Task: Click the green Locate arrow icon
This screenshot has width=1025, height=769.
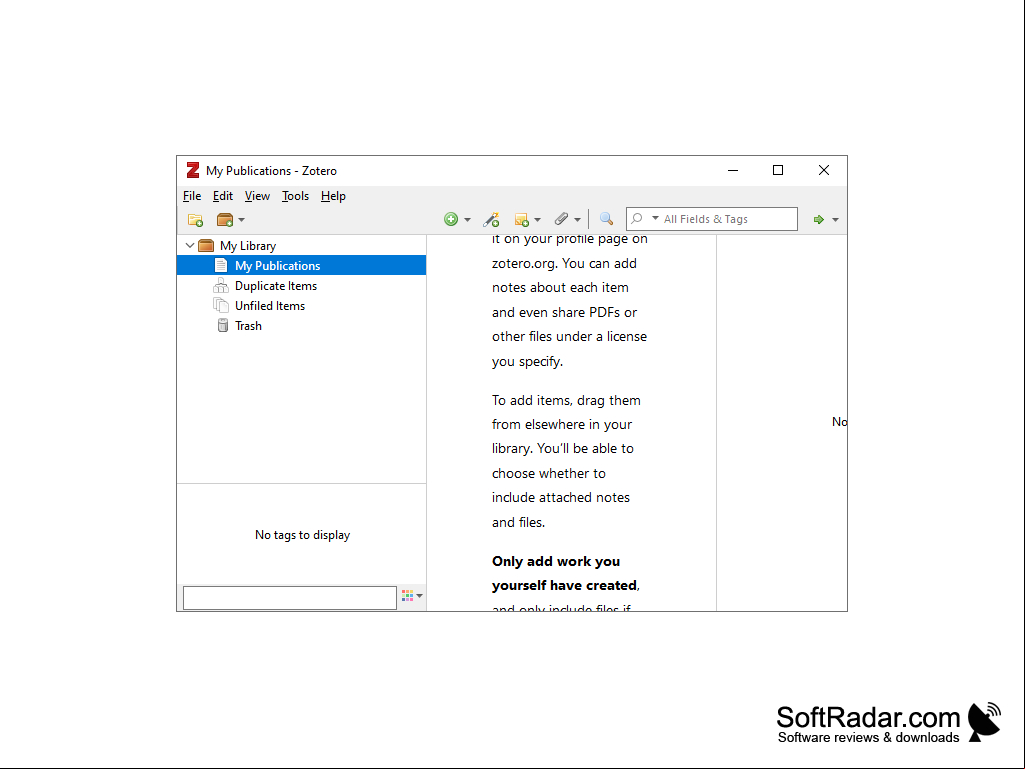Action: coord(818,220)
